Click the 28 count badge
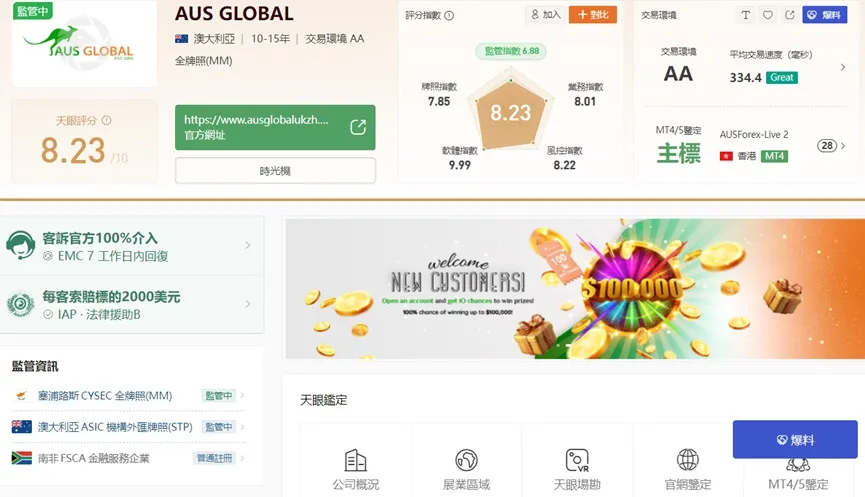The image size is (865, 497). [x=826, y=146]
